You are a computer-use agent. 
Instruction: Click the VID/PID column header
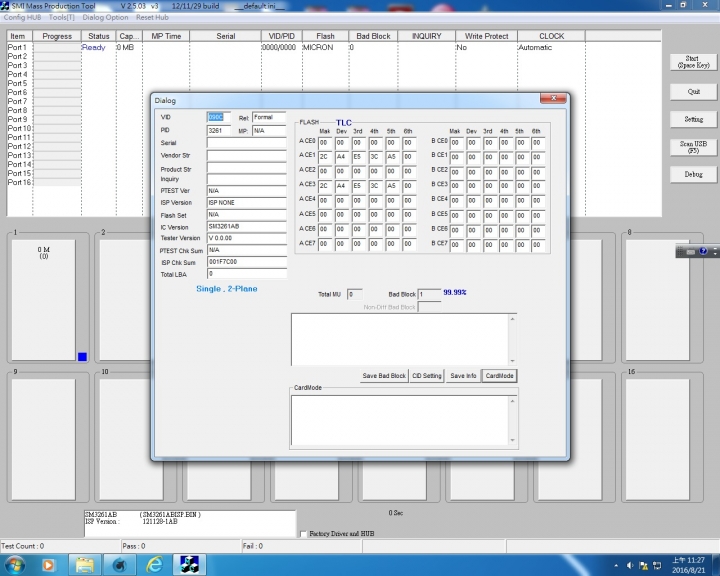click(x=281, y=36)
